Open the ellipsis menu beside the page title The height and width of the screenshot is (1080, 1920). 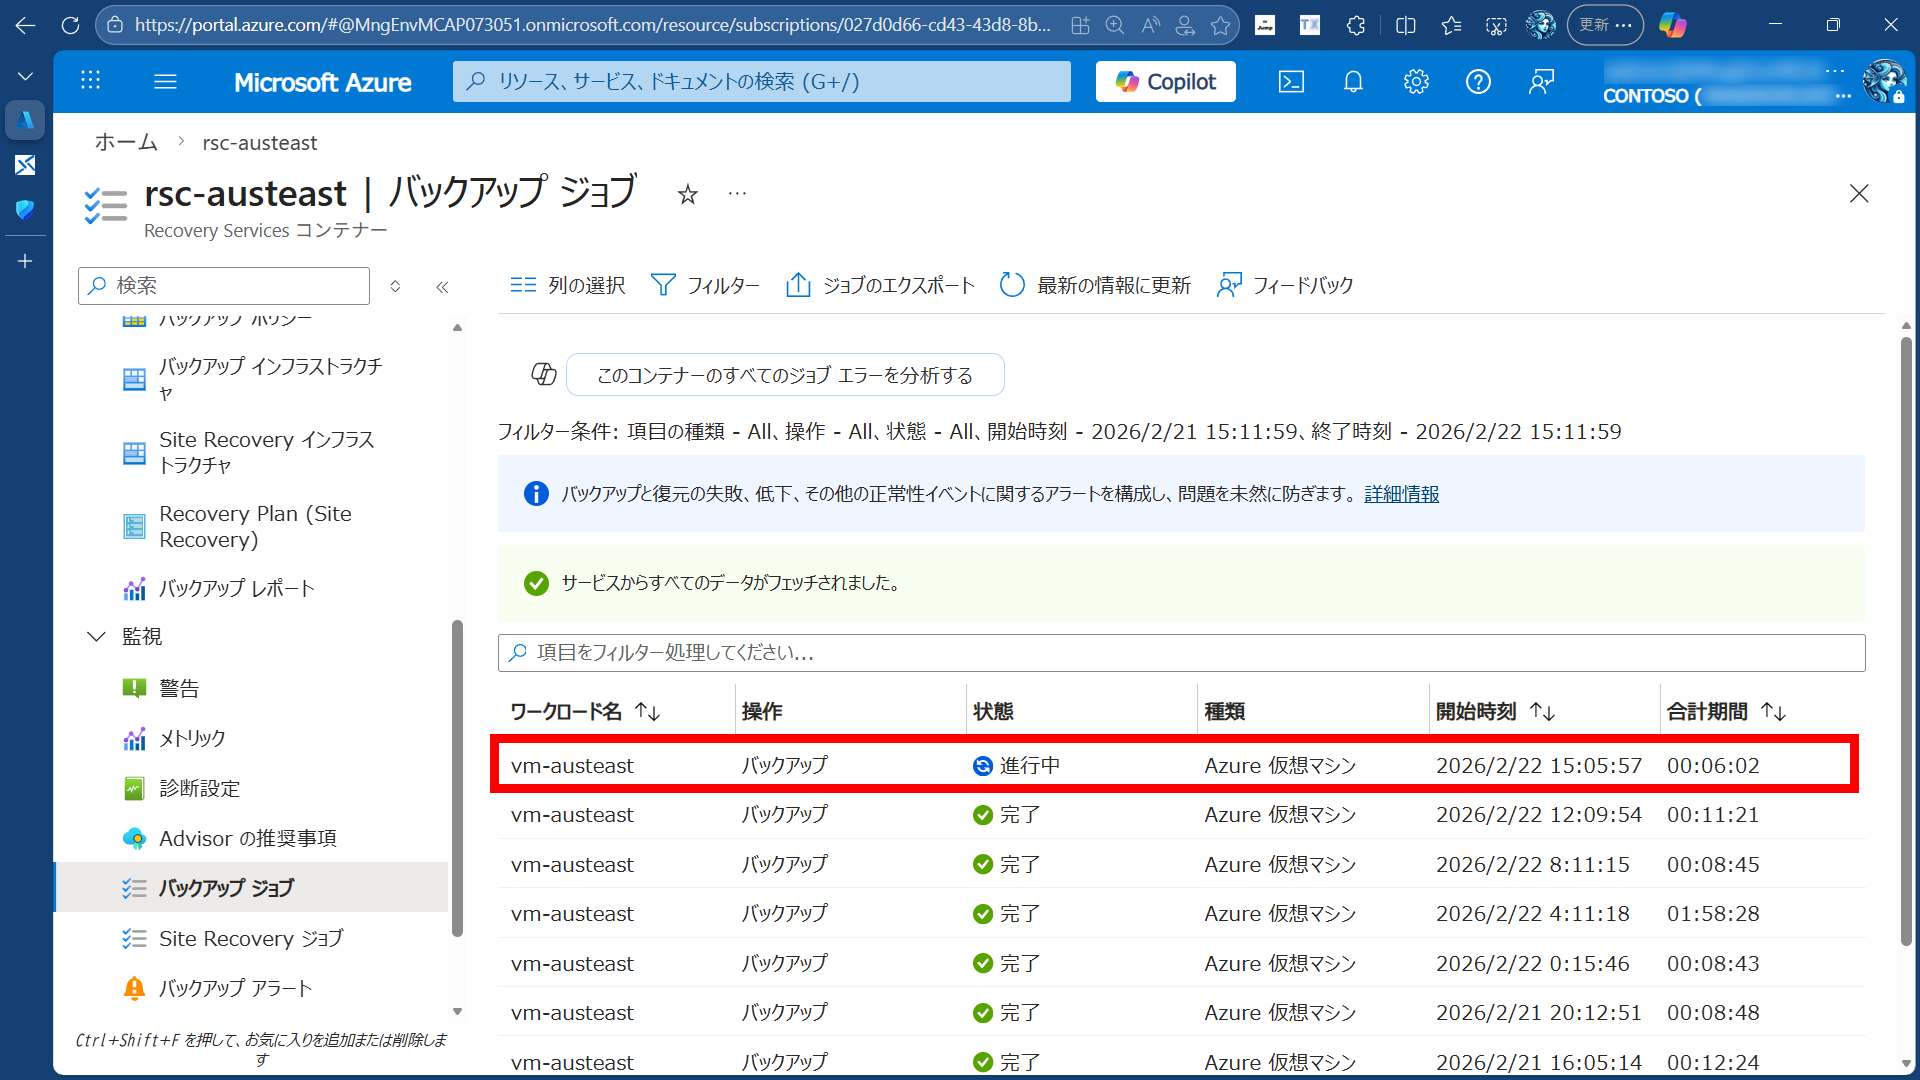(737, 192)
